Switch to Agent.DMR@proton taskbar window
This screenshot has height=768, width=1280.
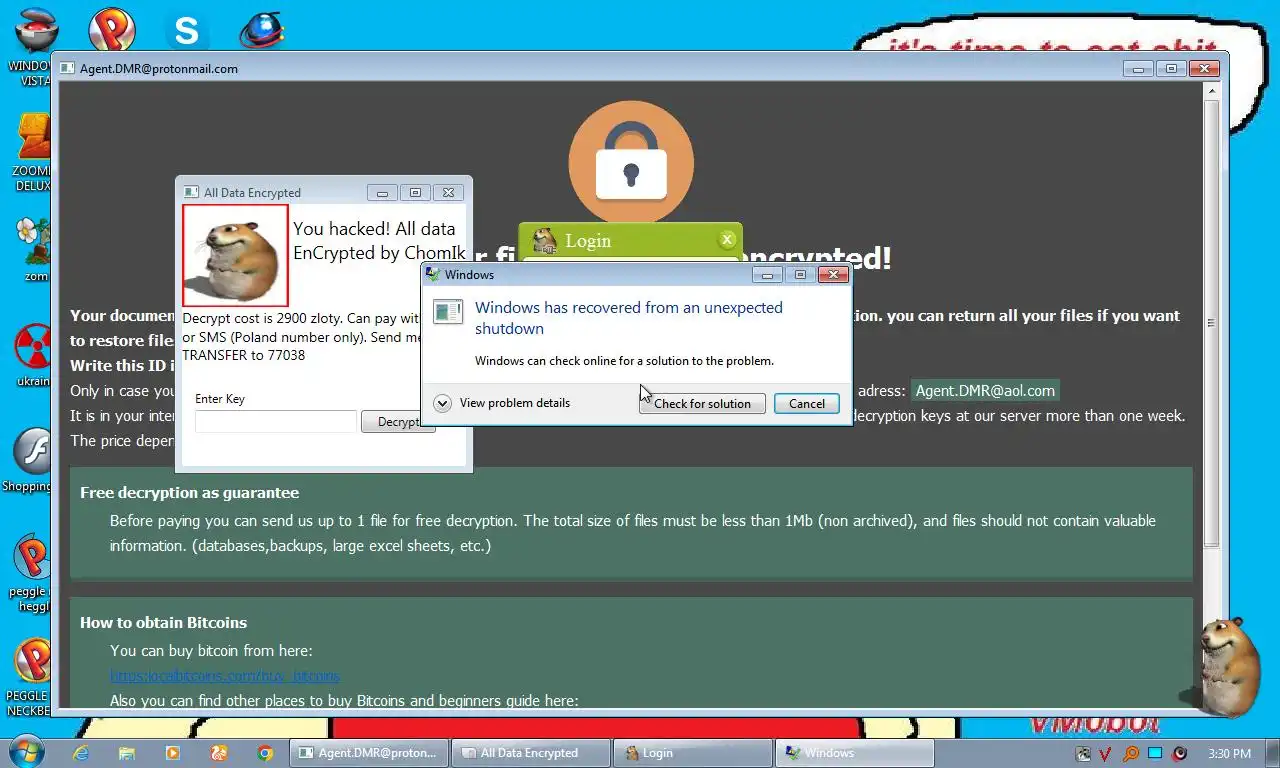369,753
